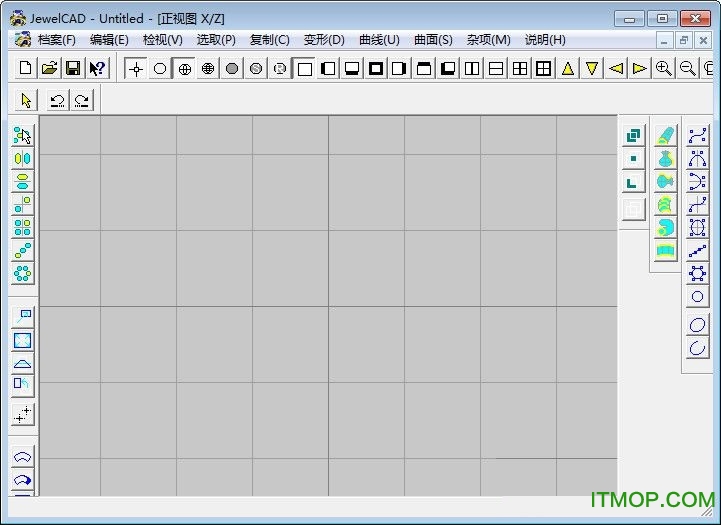Click the bold four-pane grid icon

coord(544,68)
